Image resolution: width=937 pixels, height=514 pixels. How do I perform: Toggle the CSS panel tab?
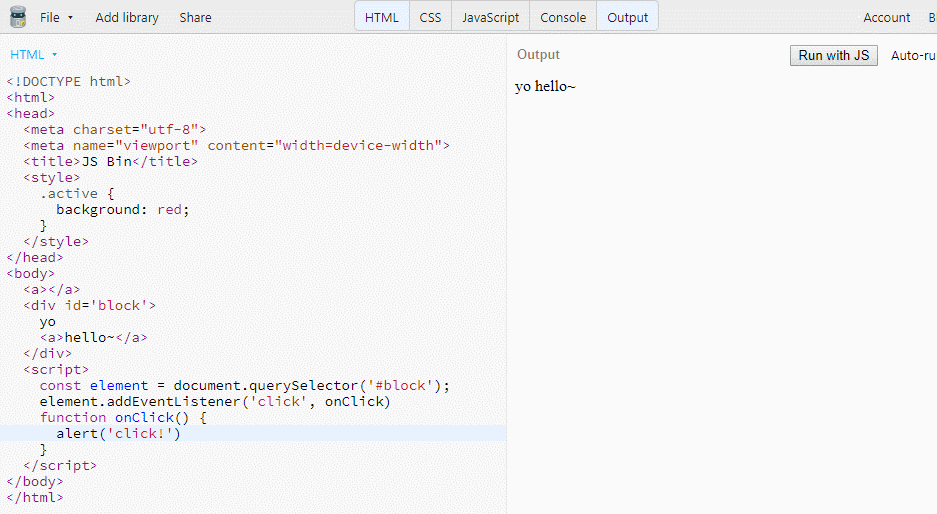click(430, 17)
